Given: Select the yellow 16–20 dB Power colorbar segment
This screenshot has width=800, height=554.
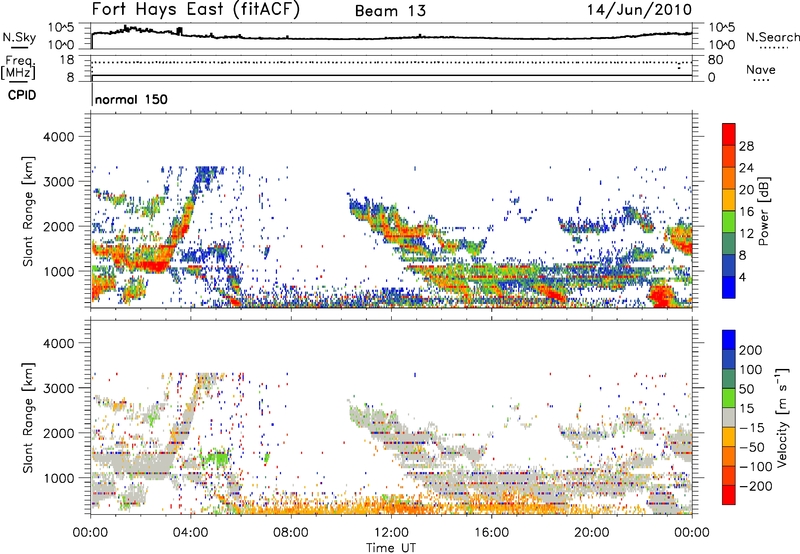Looking at the screenshot, I should (729, 200).
